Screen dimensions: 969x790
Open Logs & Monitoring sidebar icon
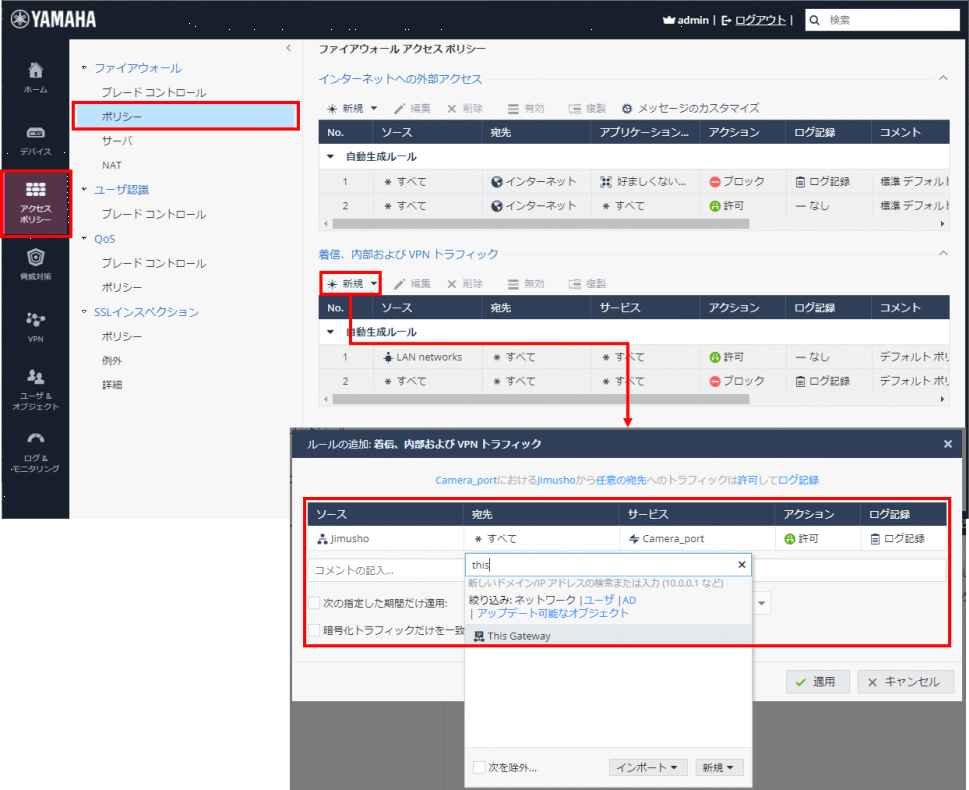pyautogui.click(x=35, y=440)
